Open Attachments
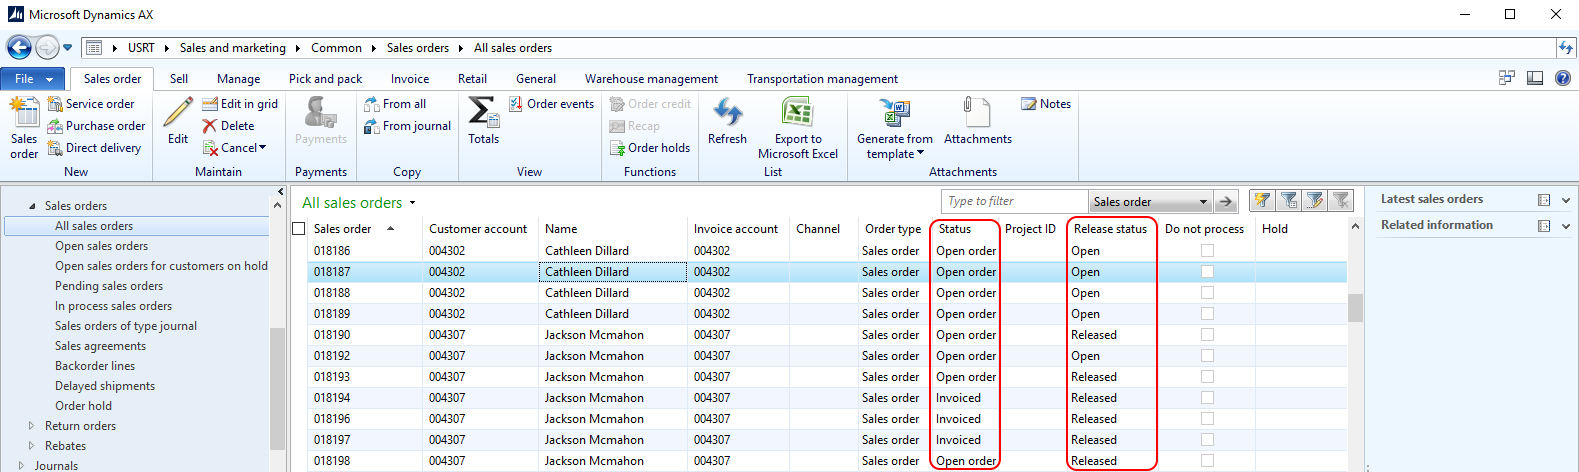Image resolution: width=1579 pixels, height=472 pixels. [977, 121]
